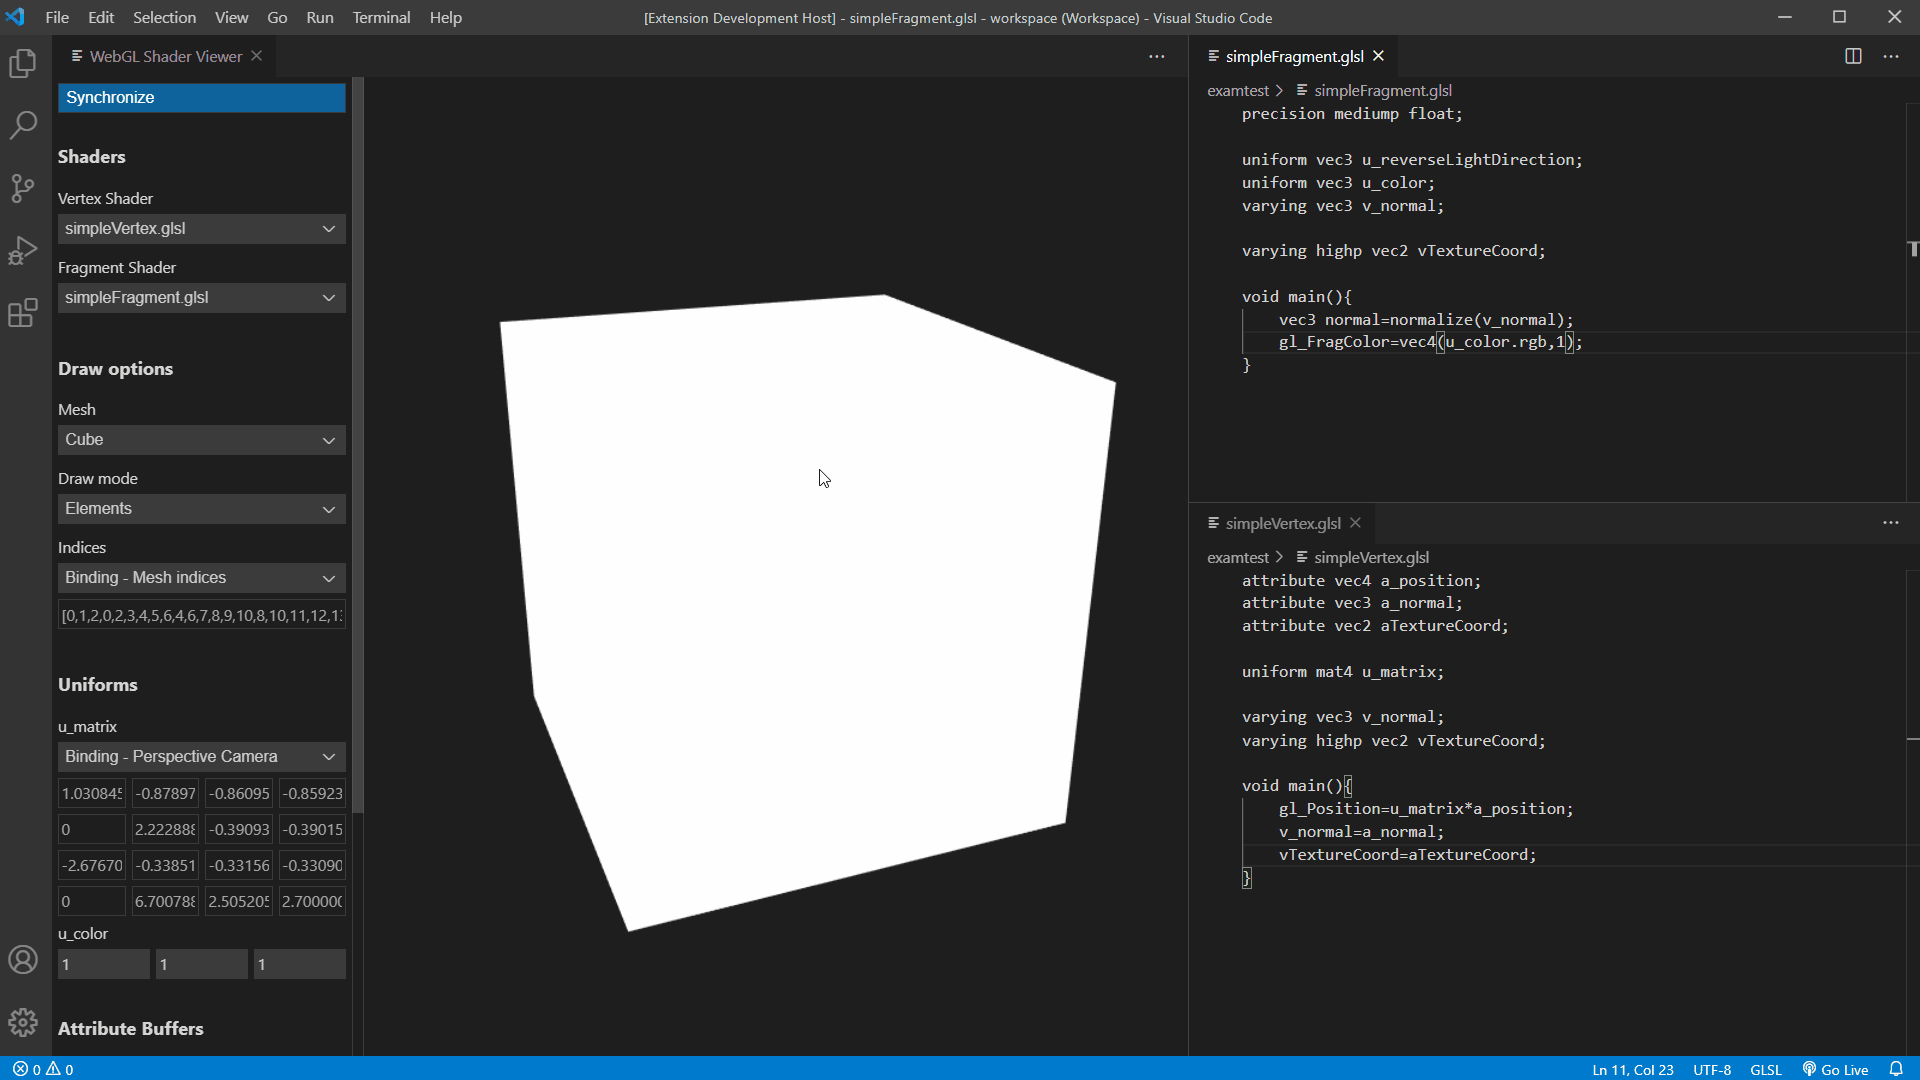1920x1080 pixels.
Task: Close the simpleVertex.glsl tab
Action: pyautogui.click(x=1356, y=523)
